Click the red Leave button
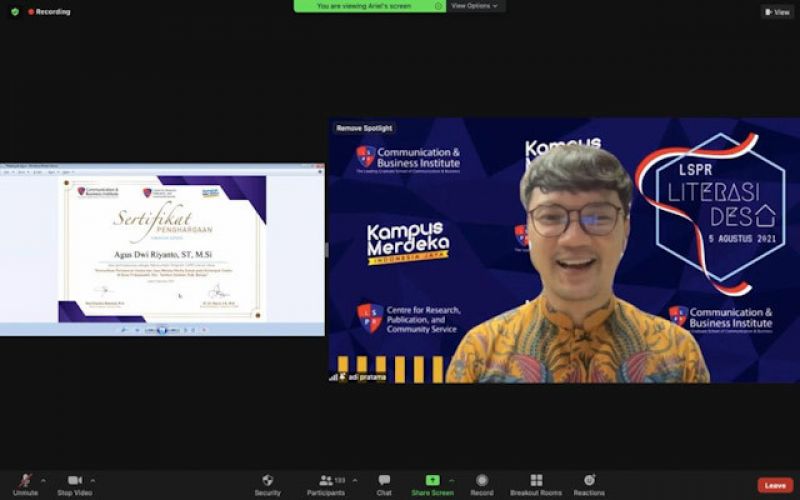Viewport: 800px width, 500px height. point(775,485)
